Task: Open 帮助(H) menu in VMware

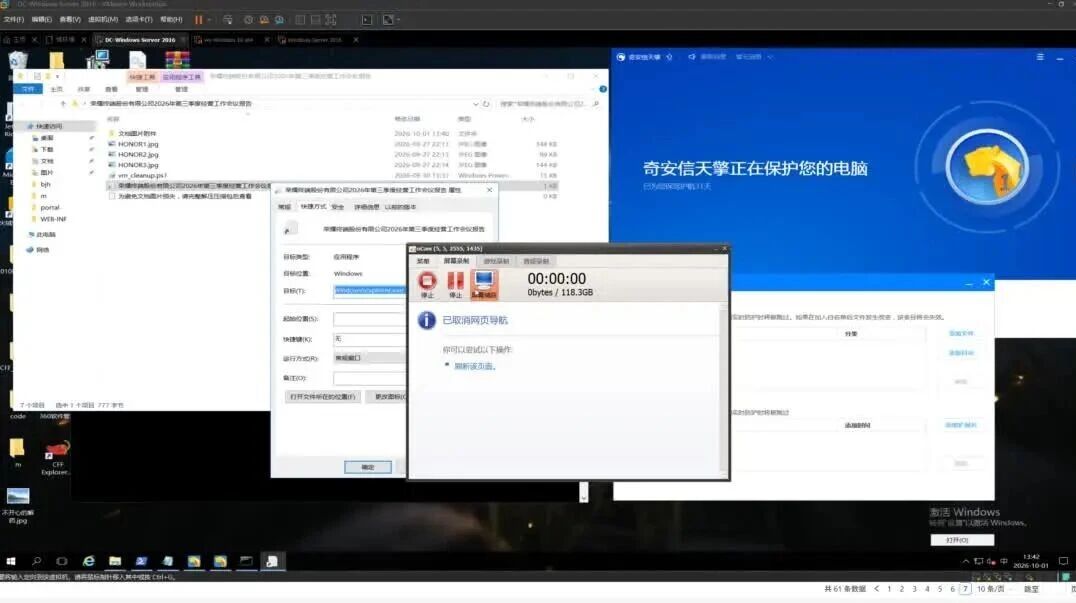Action: point(171,20)
